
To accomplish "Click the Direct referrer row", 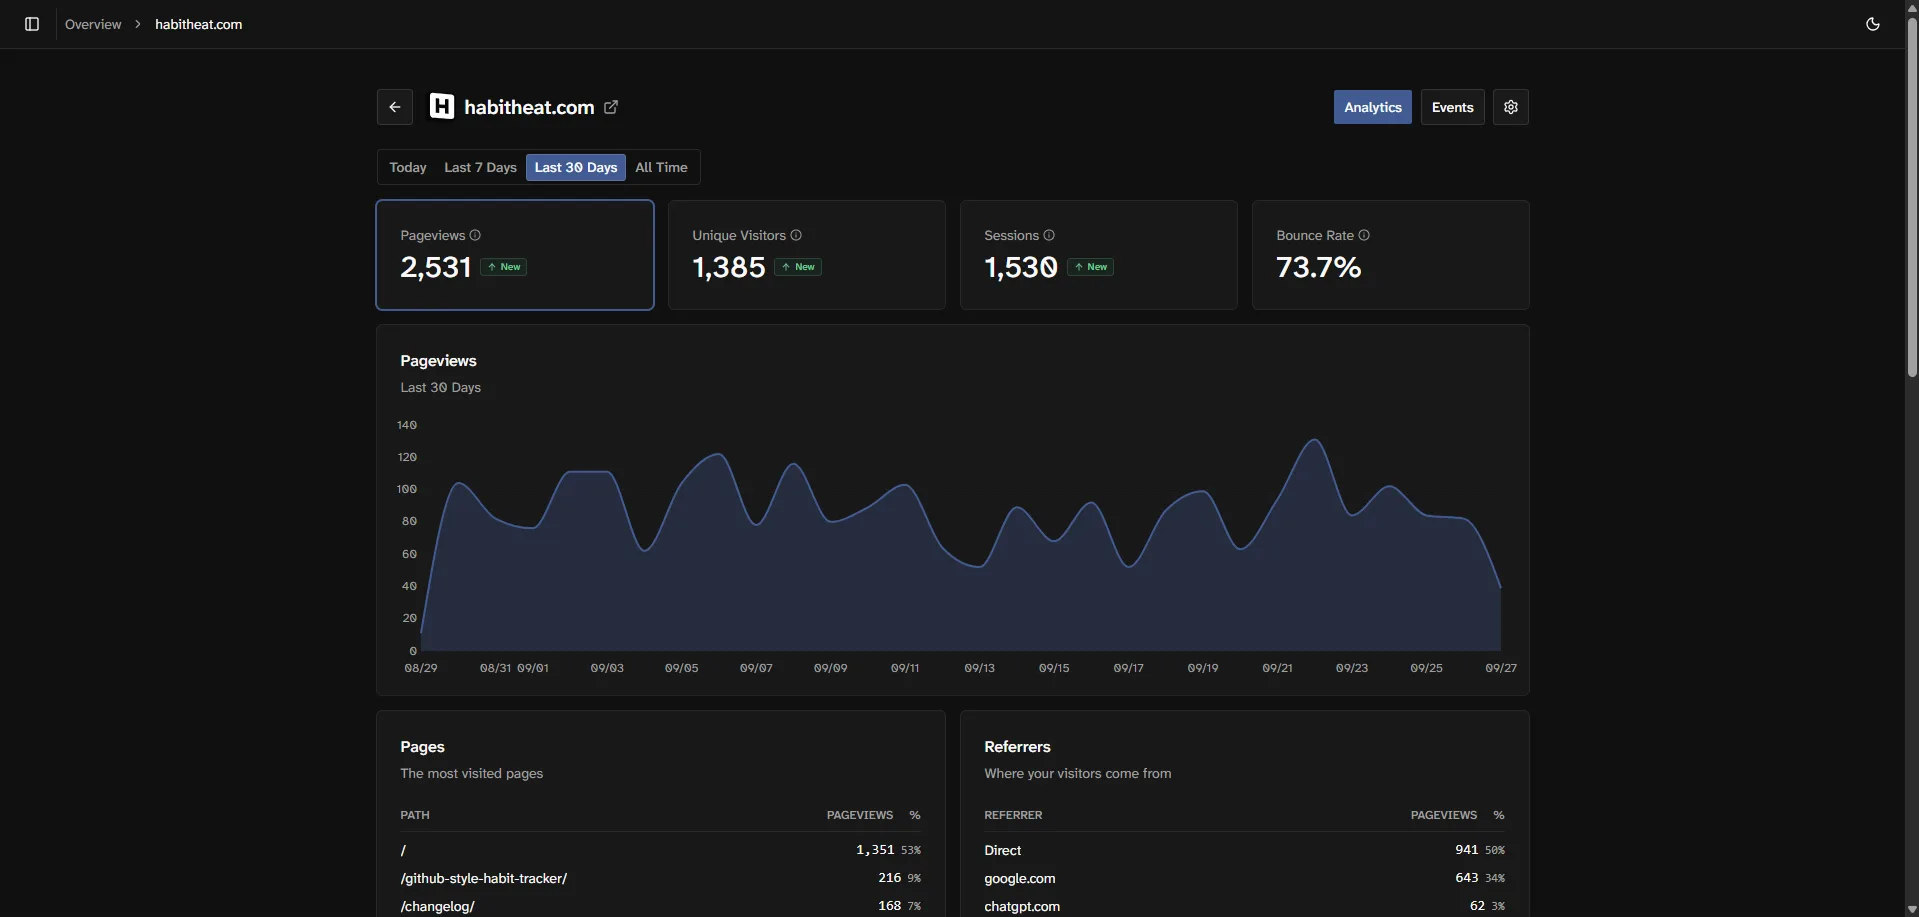I will [x=1244, y=850].
